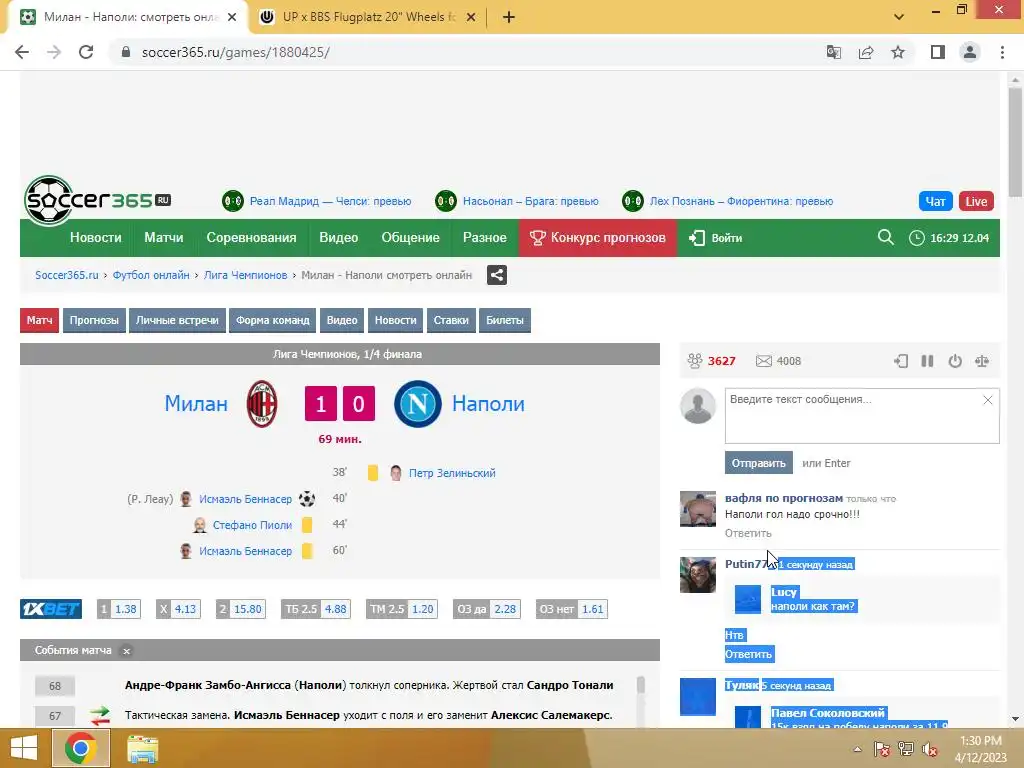Open Chrome from Windows taskbar

pos(80,748)
